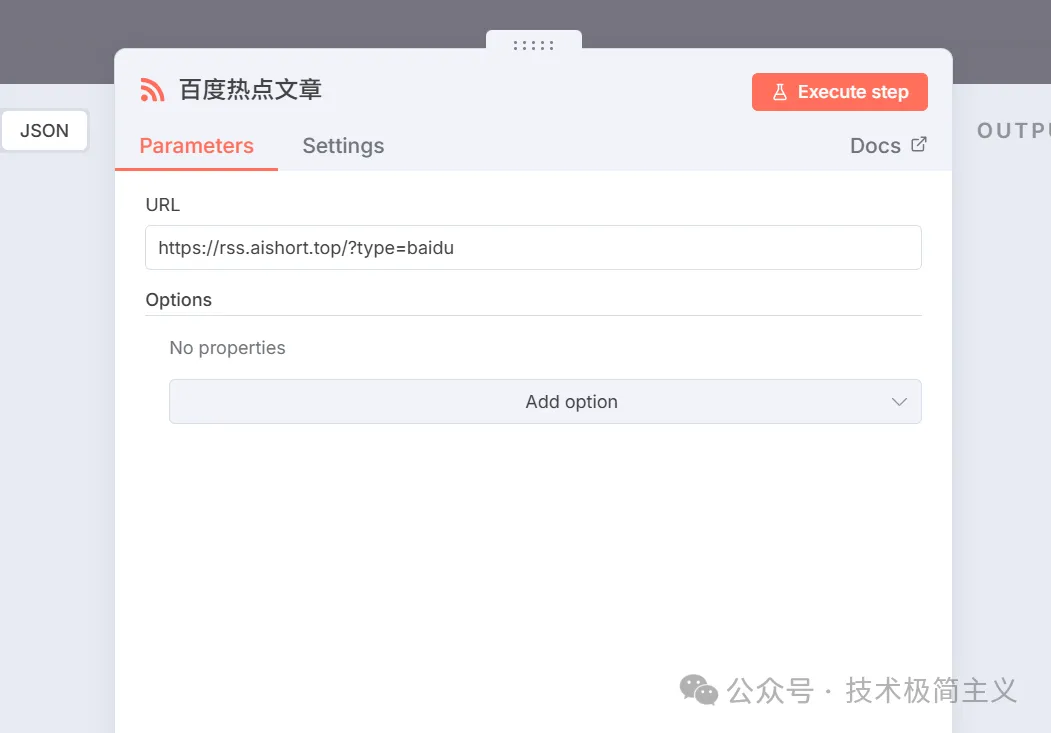Screen dimensions: 1051x733
Task: Focus the URL input field
Action: 533,248
